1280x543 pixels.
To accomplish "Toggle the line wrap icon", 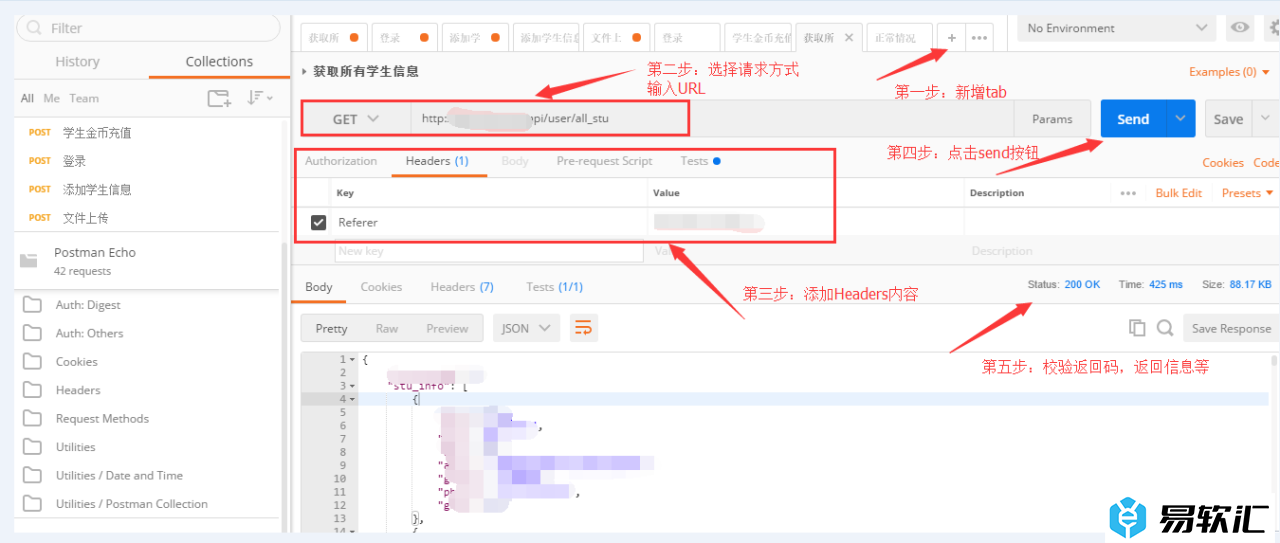I will click(583, 328).
